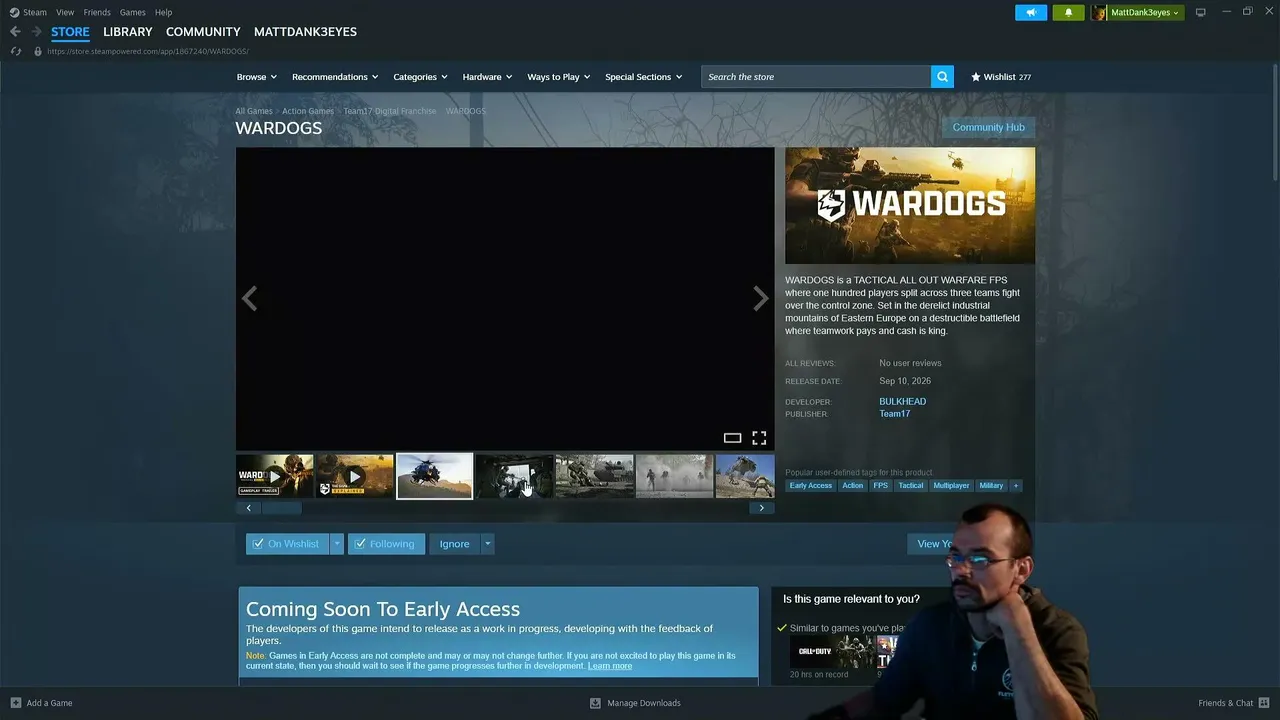Screen dimensions: 1280x720
Task: Click the magnifier search button
Action: [942, 77]
